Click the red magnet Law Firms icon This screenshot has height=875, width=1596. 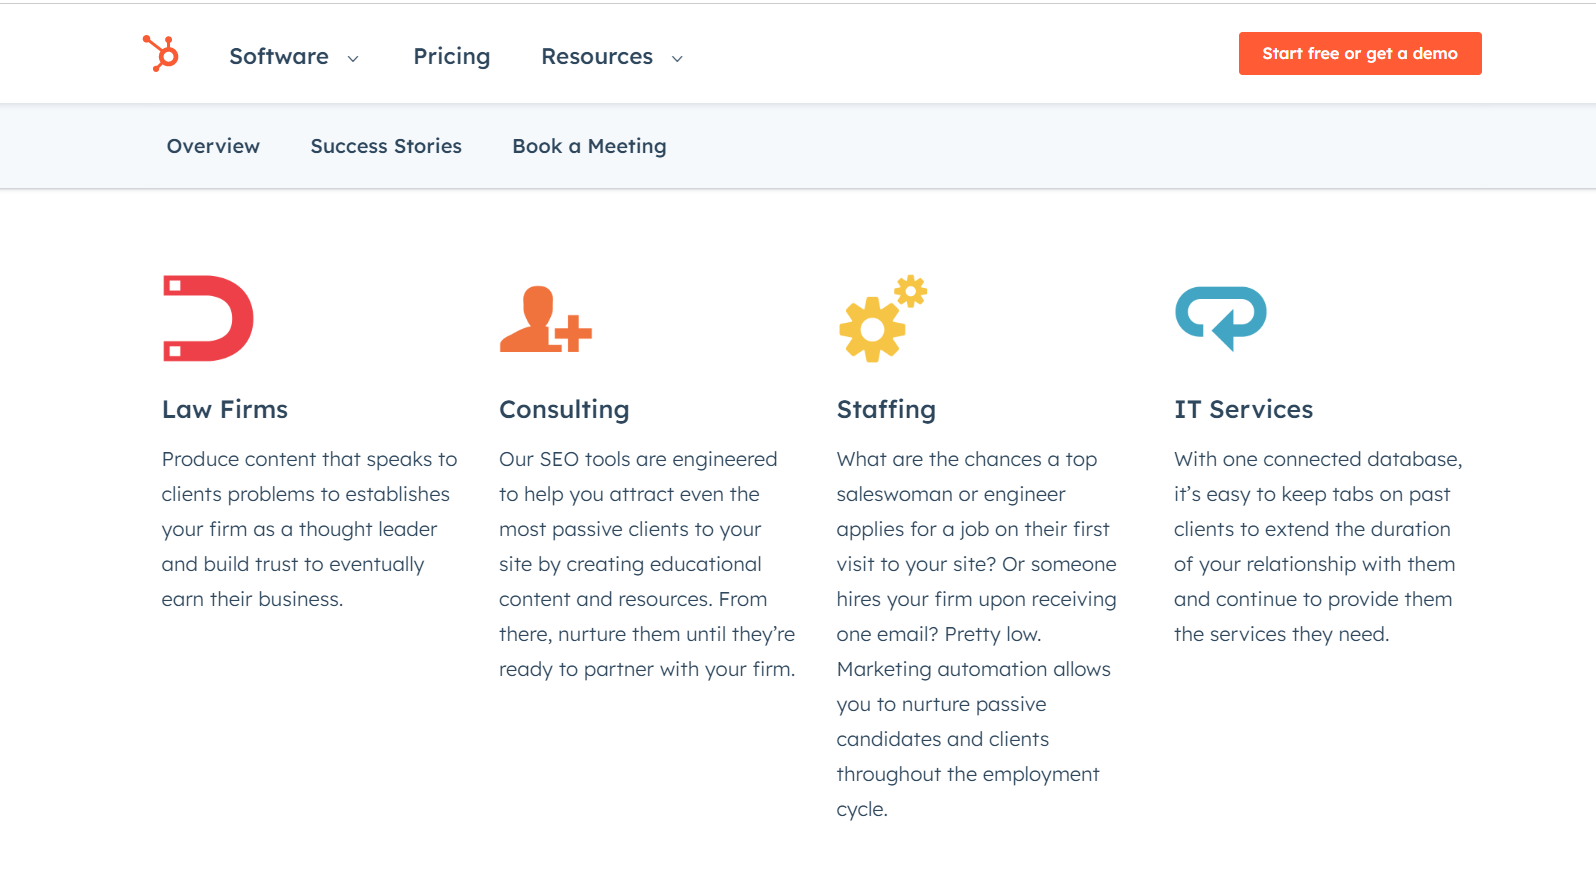(208, 318)
